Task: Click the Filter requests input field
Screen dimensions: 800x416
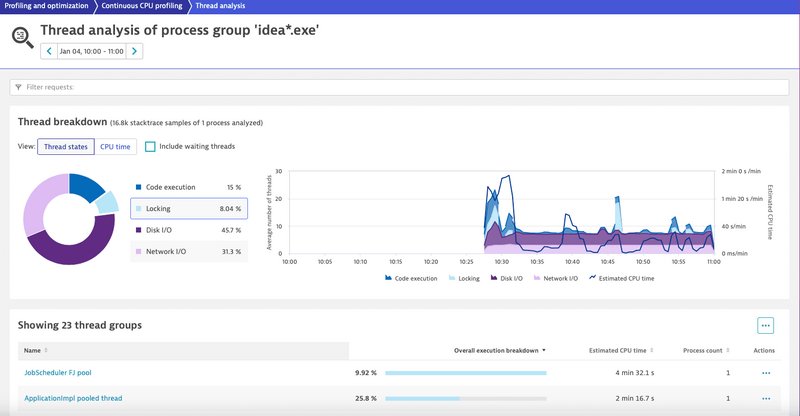Action: 400,87
